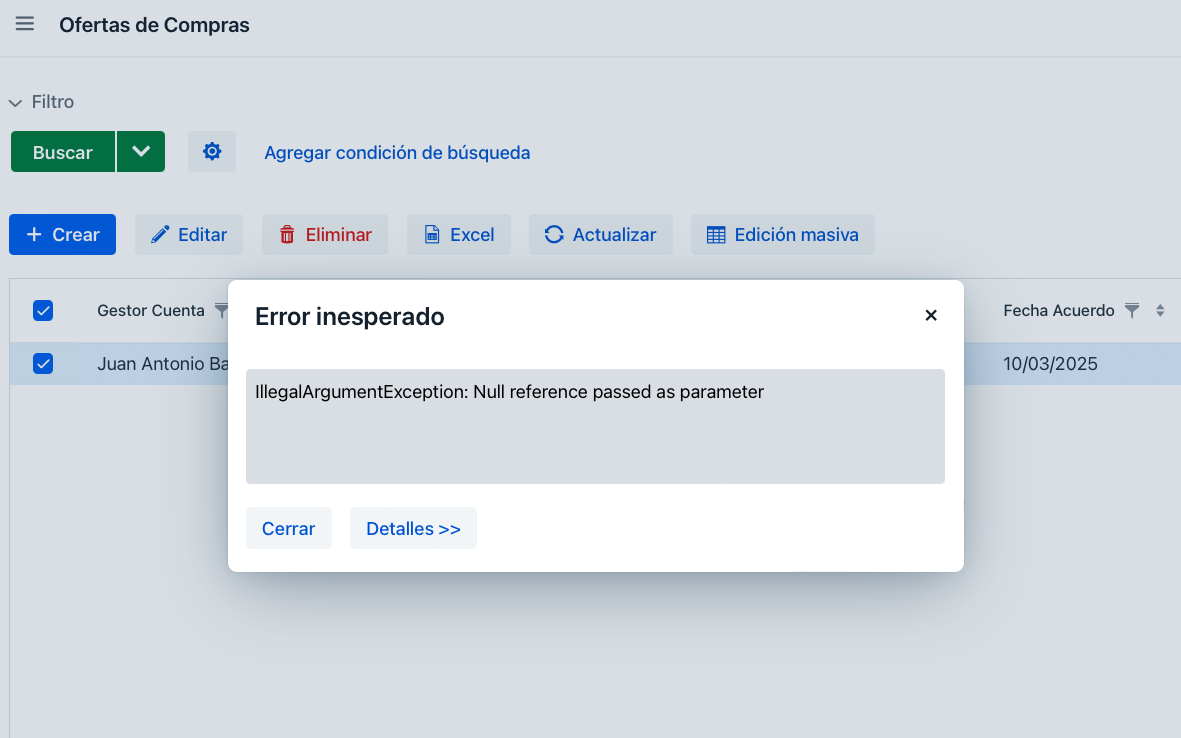Show error details with Detalles >>
Screen dimensions: 1181x738
tap(414, 528)
